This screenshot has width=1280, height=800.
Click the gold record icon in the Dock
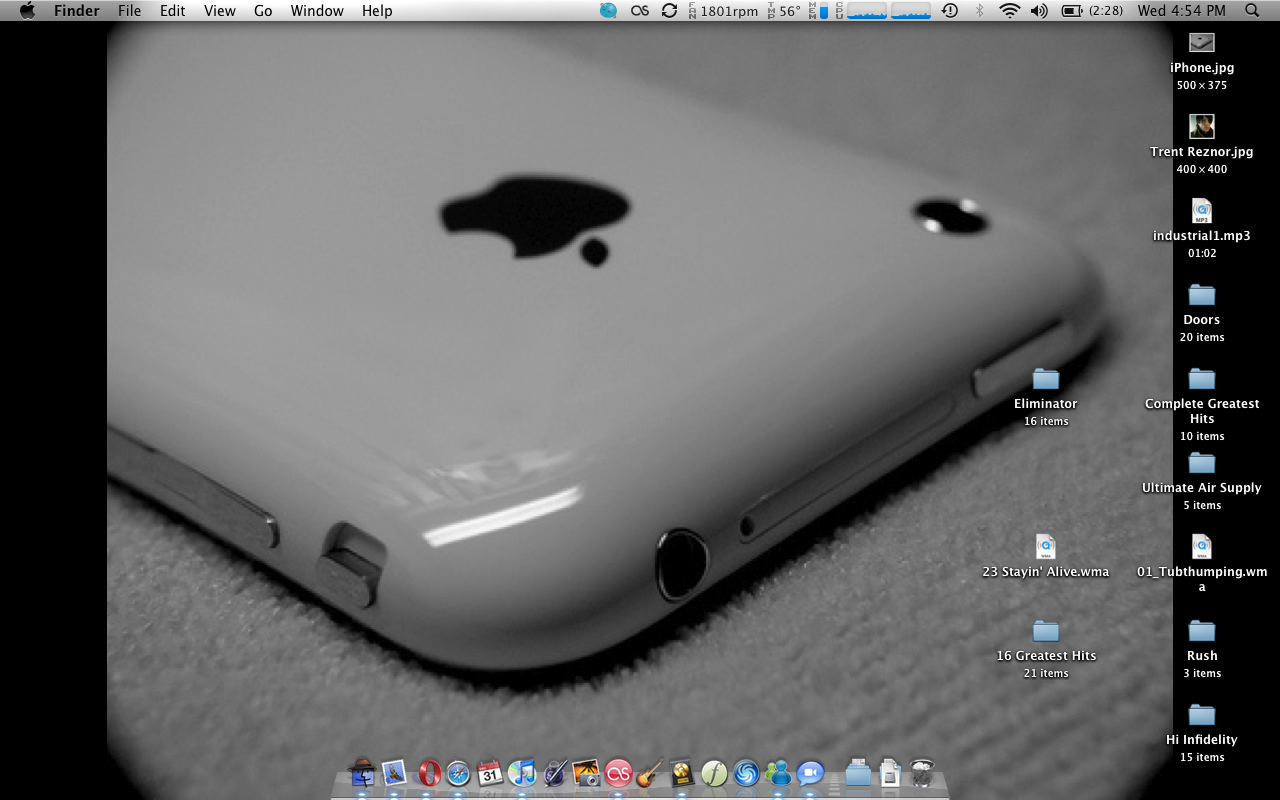coord(682,773)
